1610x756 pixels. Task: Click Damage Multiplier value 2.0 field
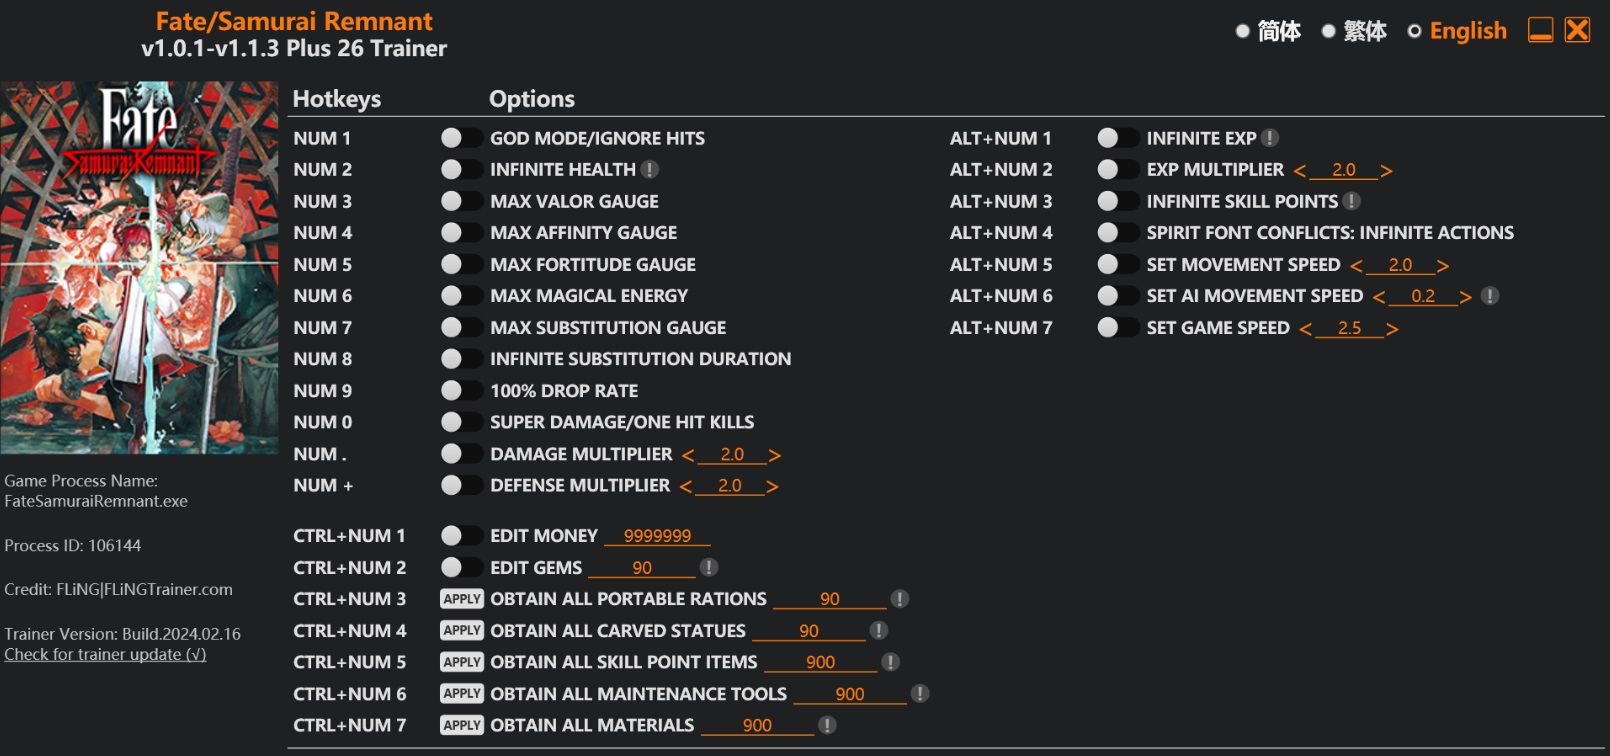coord(732,455)
